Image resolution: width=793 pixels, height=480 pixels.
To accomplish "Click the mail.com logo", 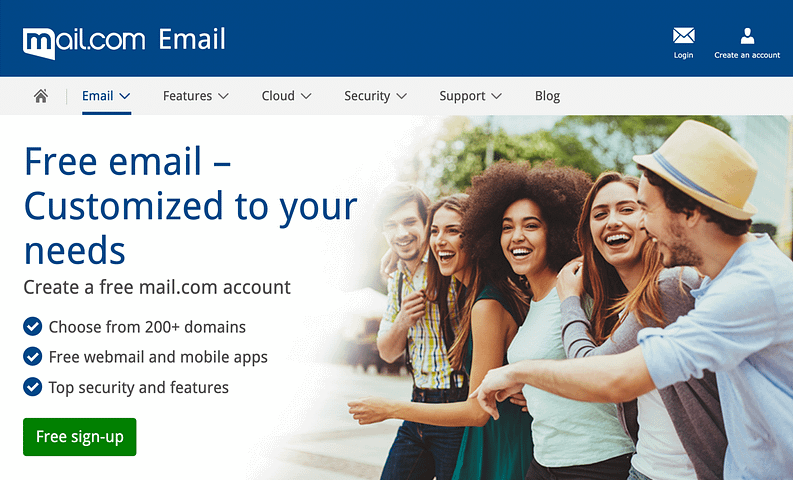I will tap(84, 43).
